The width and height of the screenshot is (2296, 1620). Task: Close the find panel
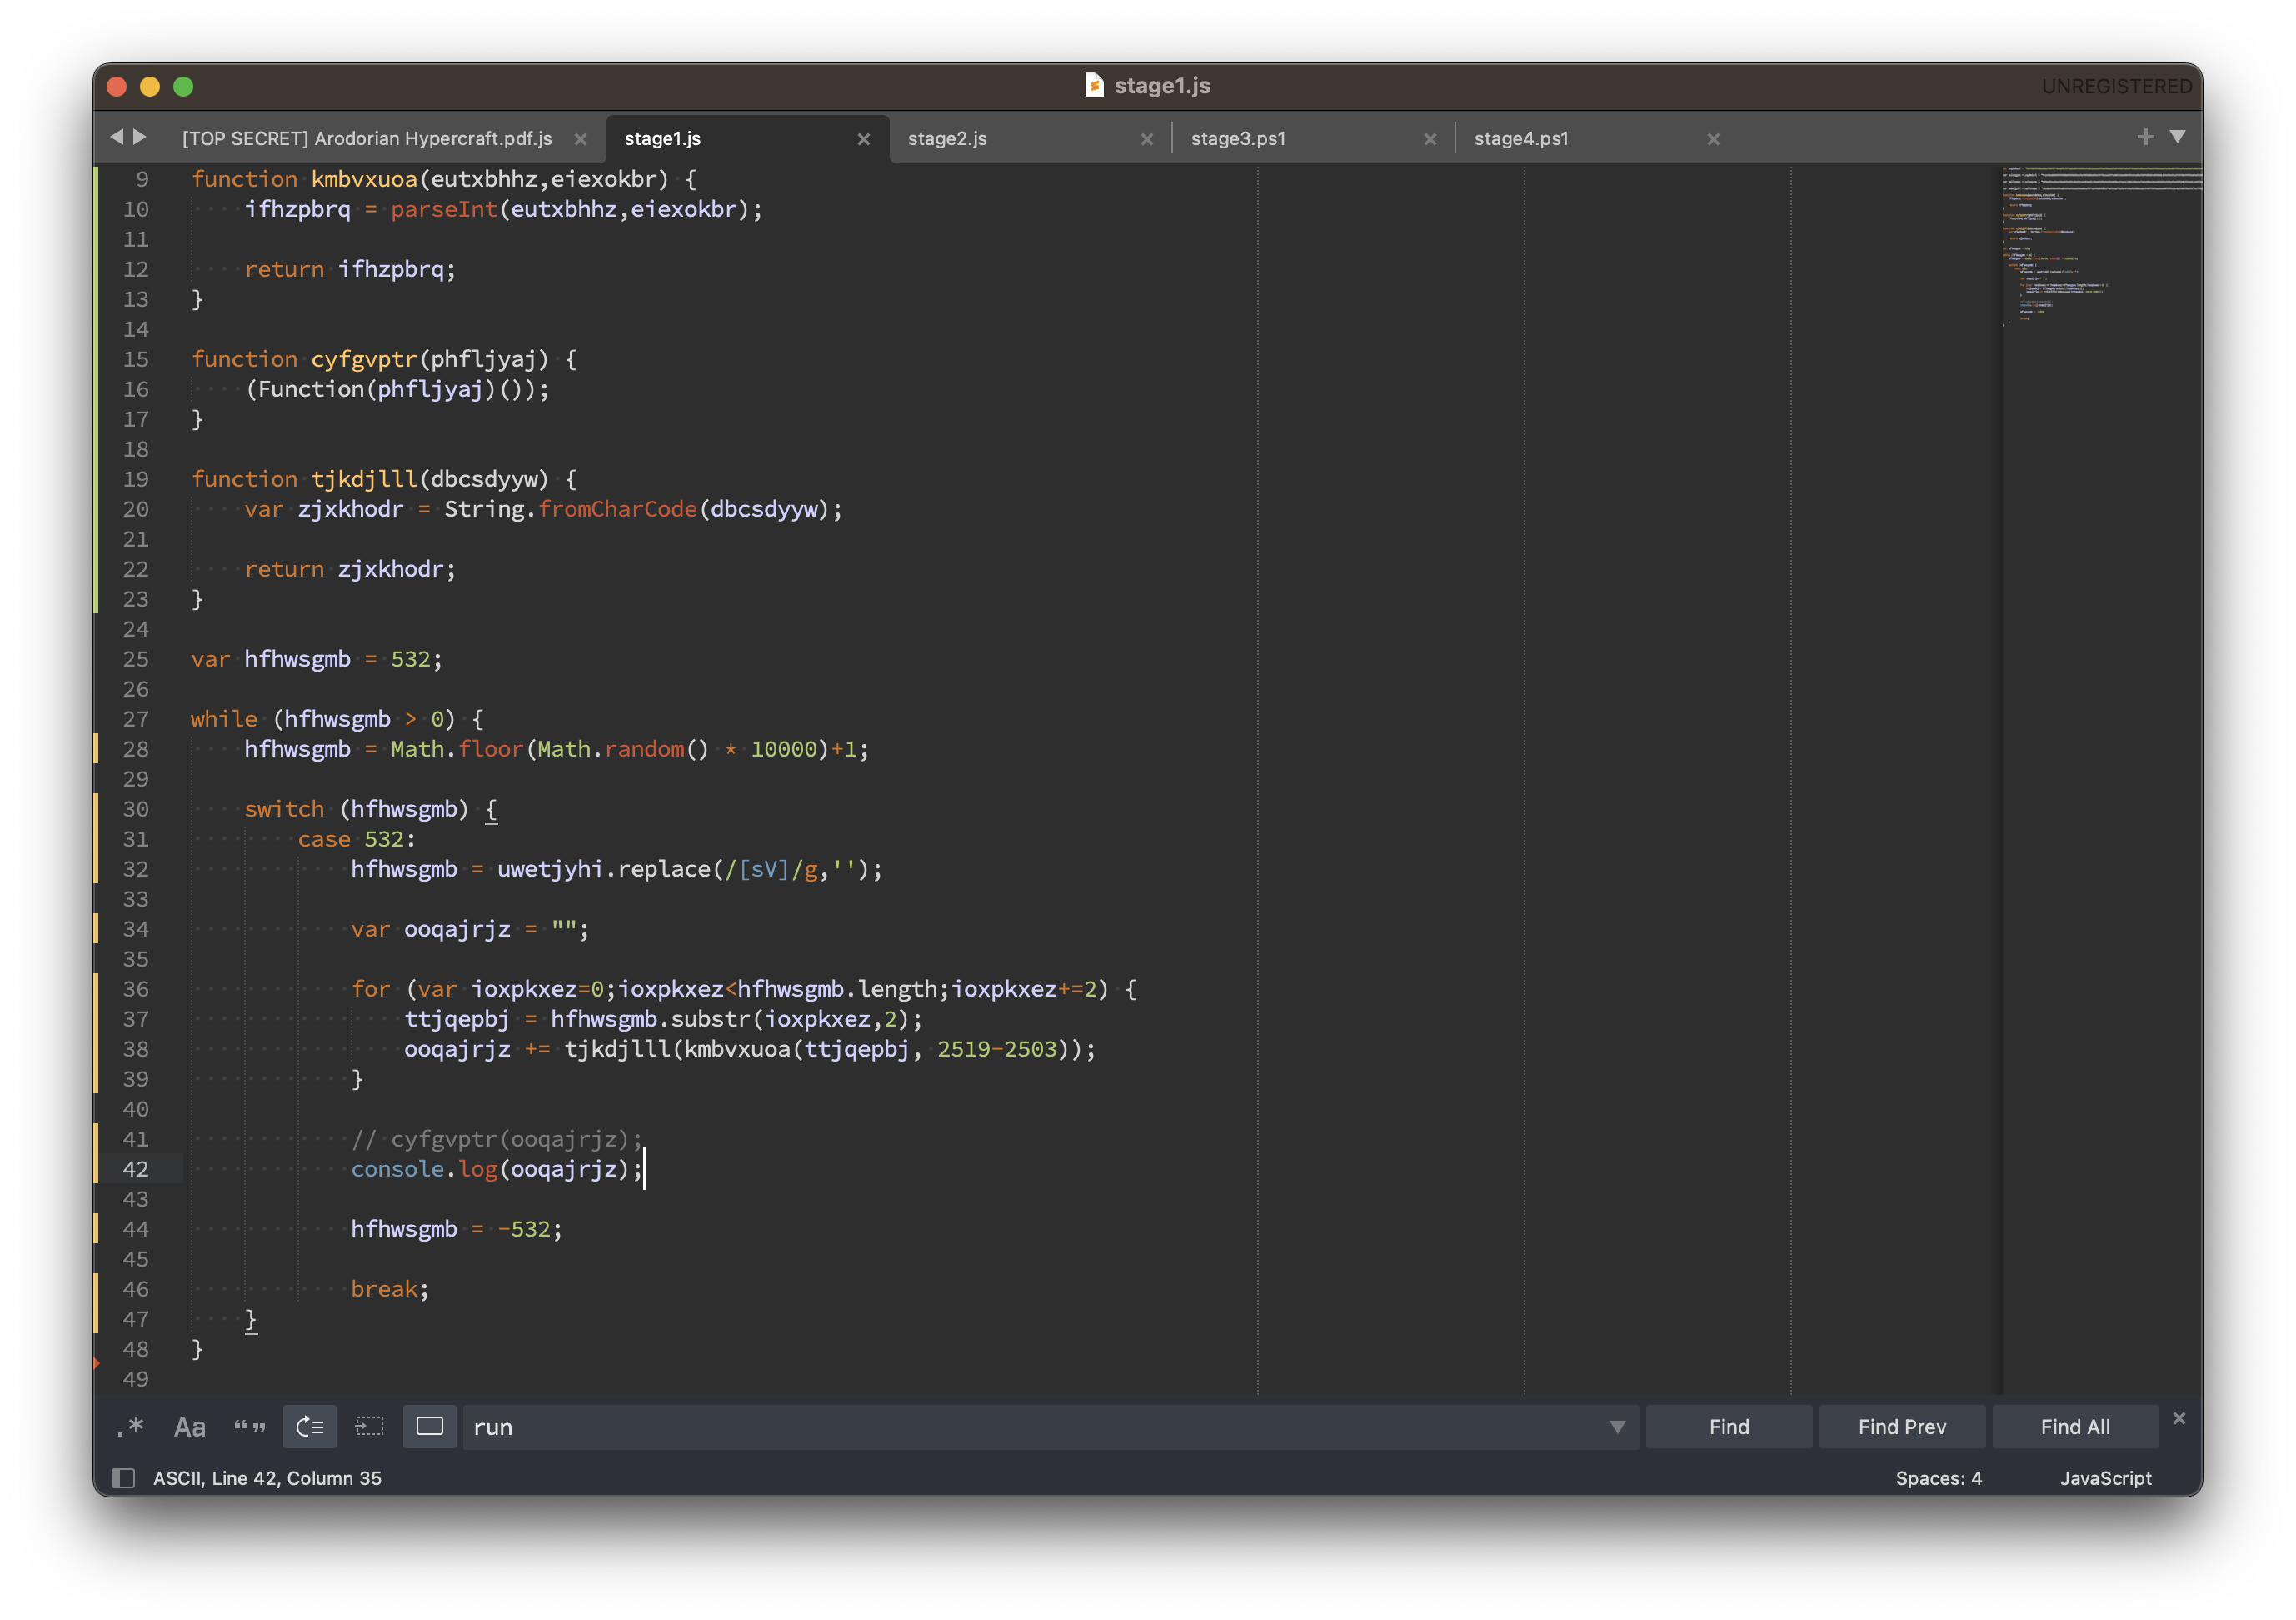2179,1418
